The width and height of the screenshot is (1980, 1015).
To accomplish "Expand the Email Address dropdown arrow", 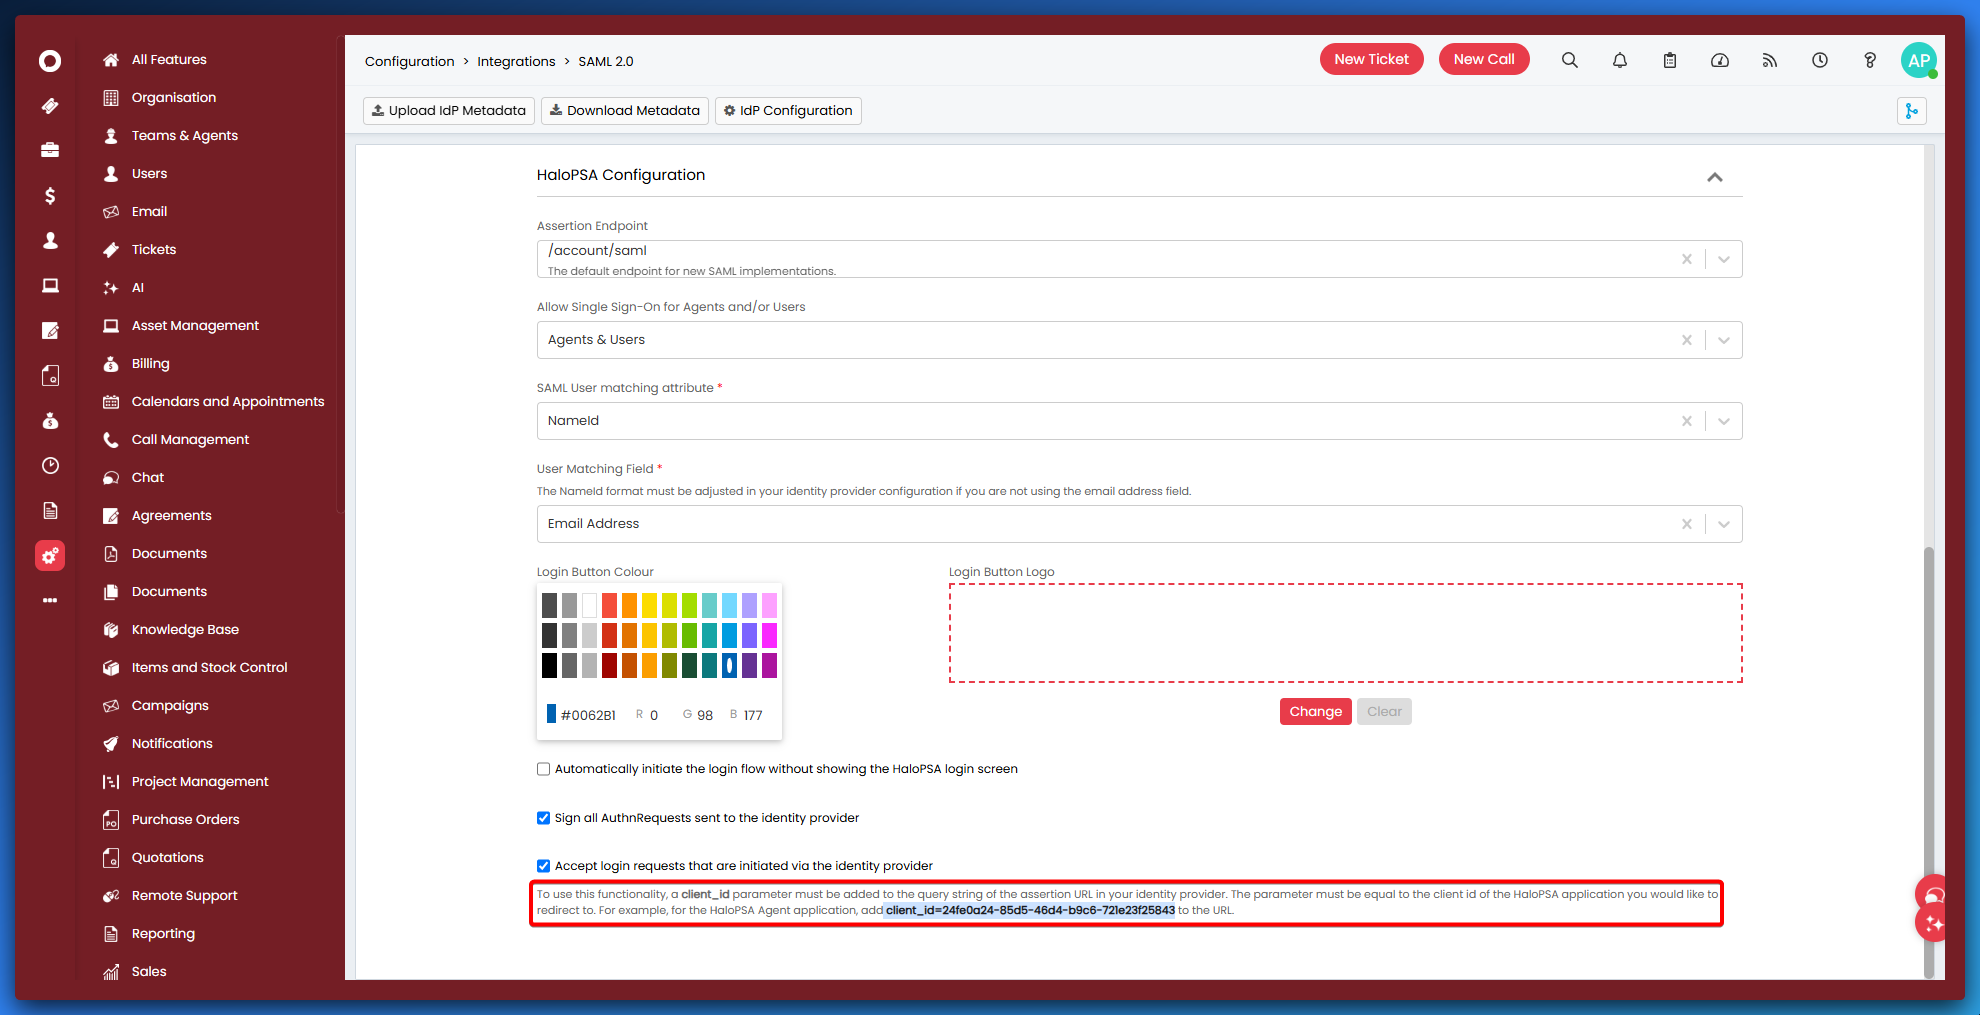I will [x=1724, y=524].
